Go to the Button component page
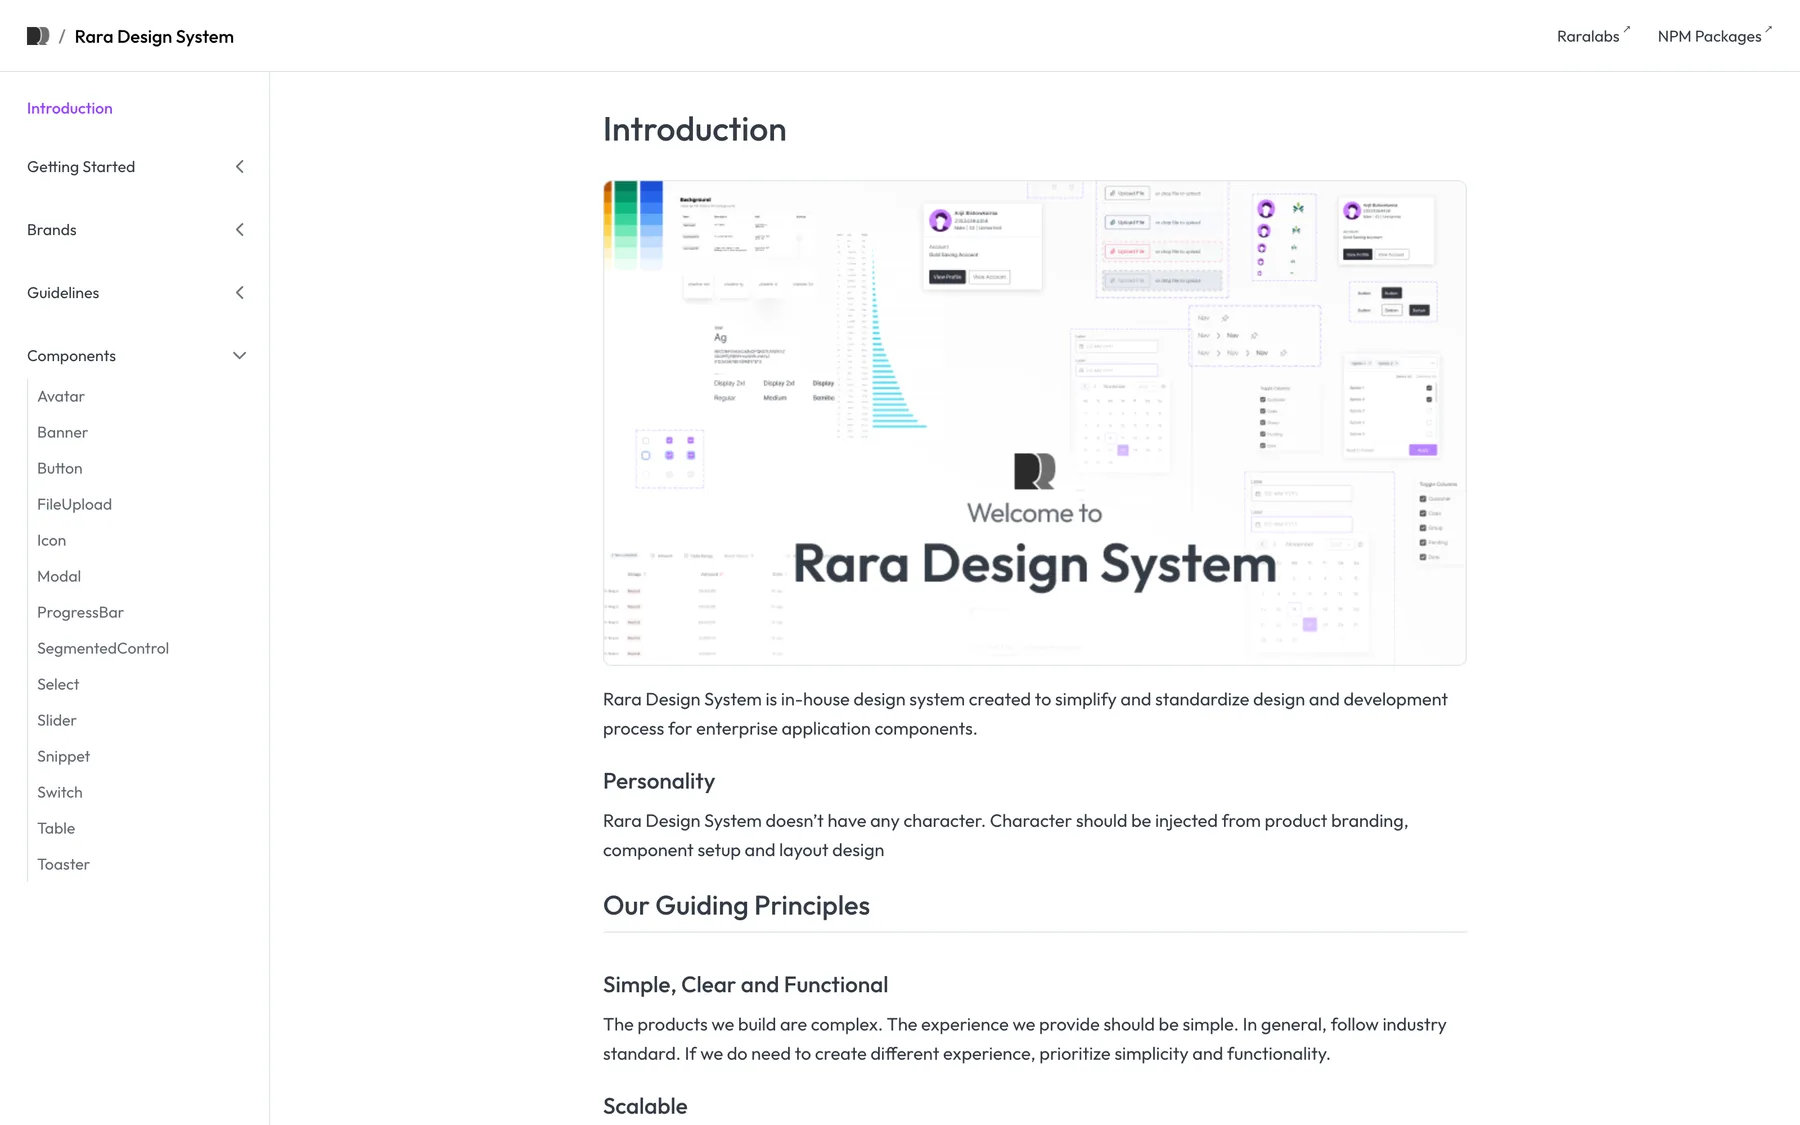Image resolution: width=1800 pixels, height=1125 pixels. (60, 468)
